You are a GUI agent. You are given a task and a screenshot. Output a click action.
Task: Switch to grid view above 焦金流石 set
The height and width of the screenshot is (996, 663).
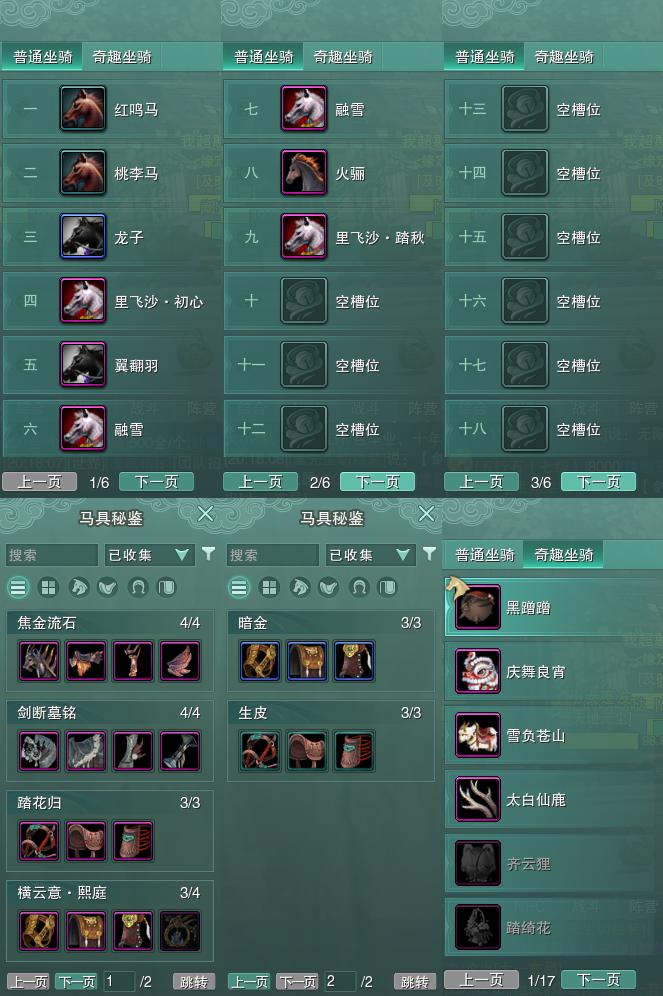coord(48,587)
